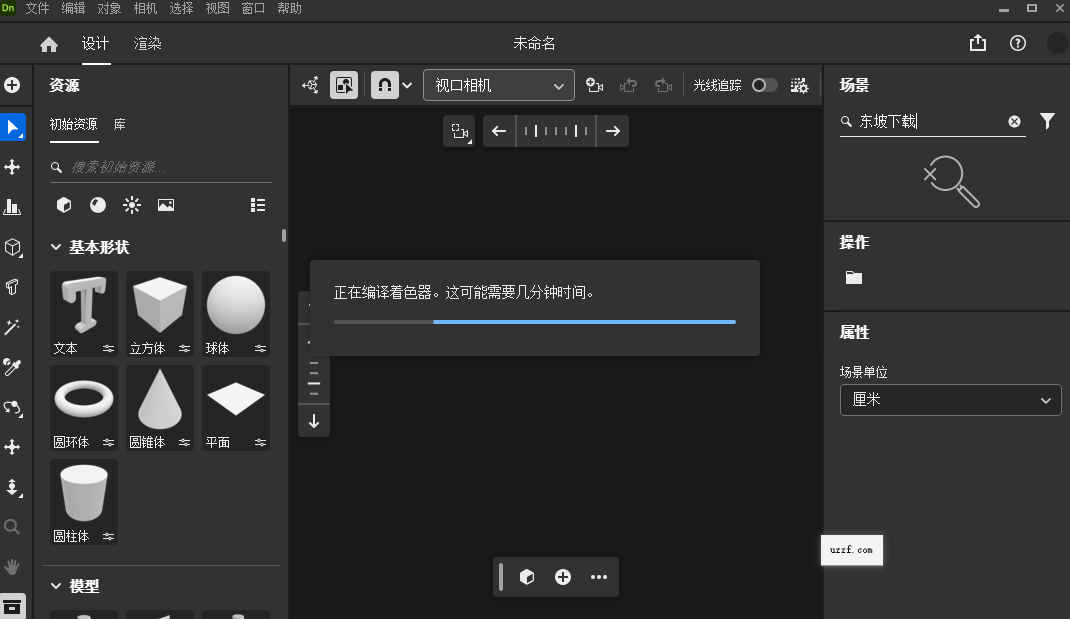Toggle the magnet snapping tool
This screenshot has width=1070, height=619.
[x=384, y=85]
